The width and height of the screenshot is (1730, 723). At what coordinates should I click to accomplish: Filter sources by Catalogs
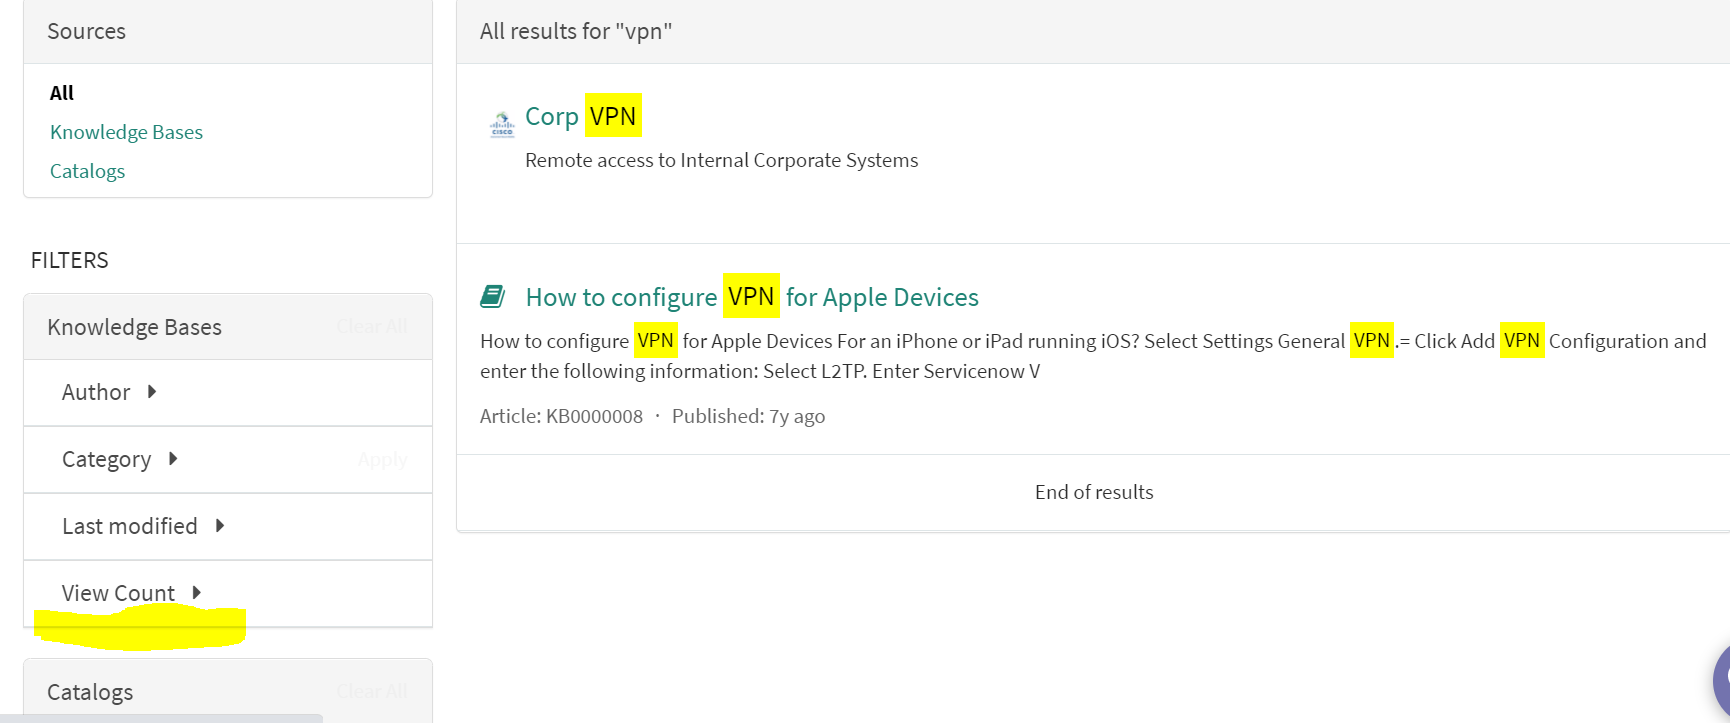[x=87, y=171]
